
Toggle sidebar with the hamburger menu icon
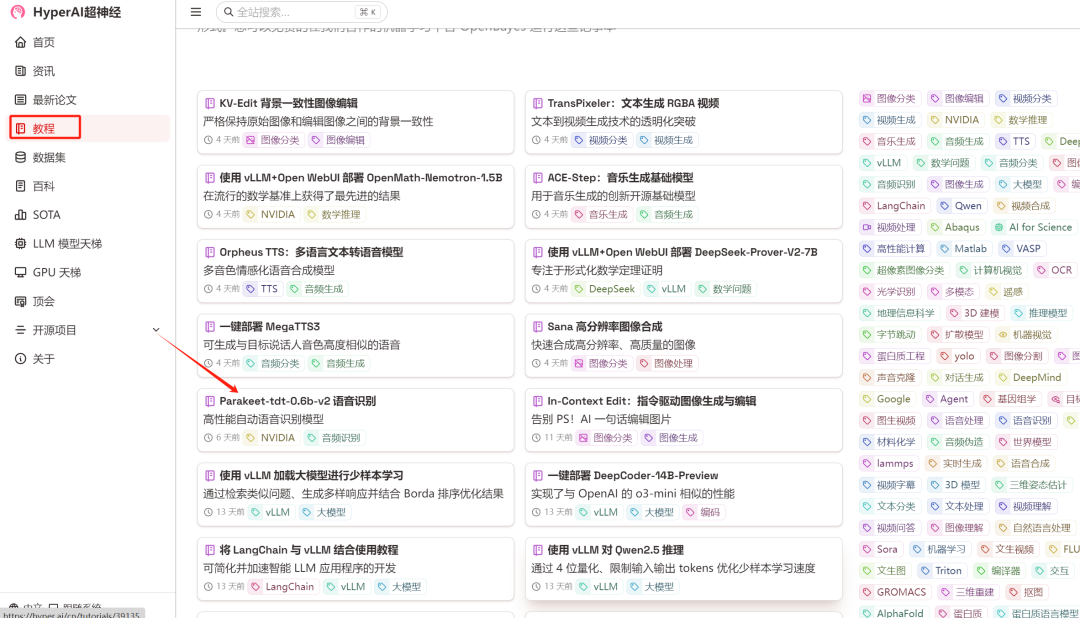[196, 12]
